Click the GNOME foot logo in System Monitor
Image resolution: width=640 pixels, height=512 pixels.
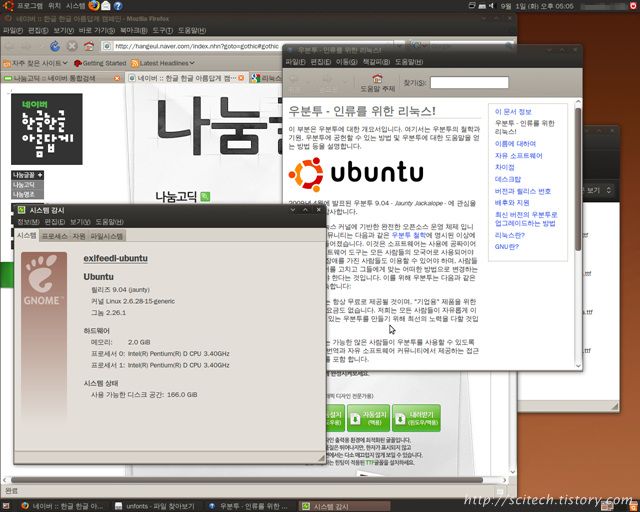tap(44, 280)
